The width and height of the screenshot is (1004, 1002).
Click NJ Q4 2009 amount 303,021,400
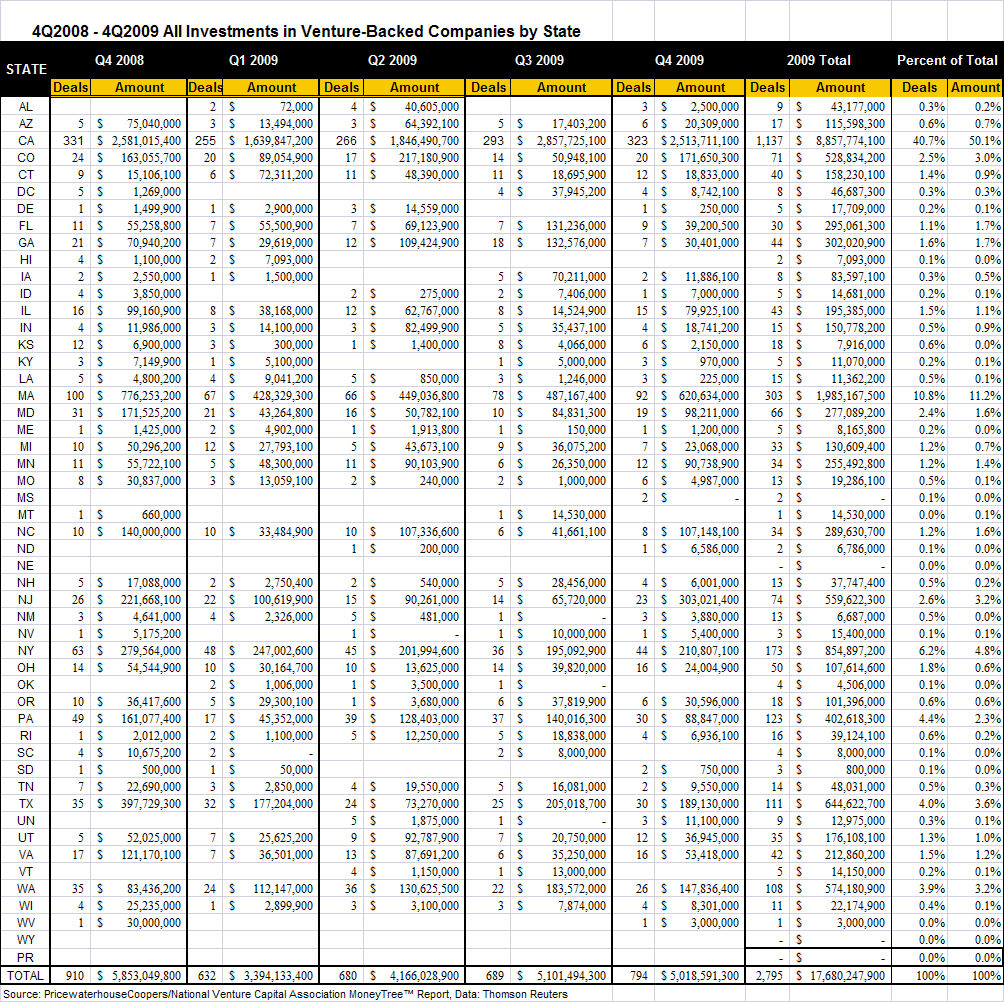(709, 600)
